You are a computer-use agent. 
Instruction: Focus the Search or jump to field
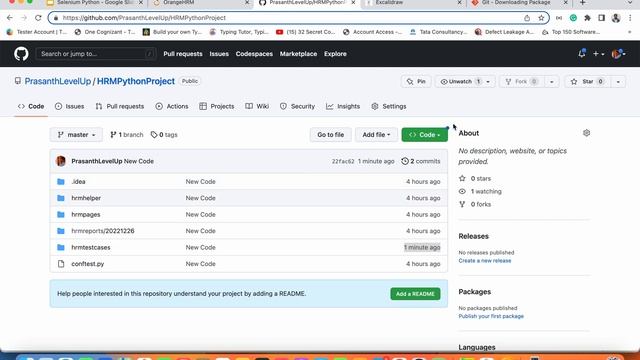click(96, 54)
